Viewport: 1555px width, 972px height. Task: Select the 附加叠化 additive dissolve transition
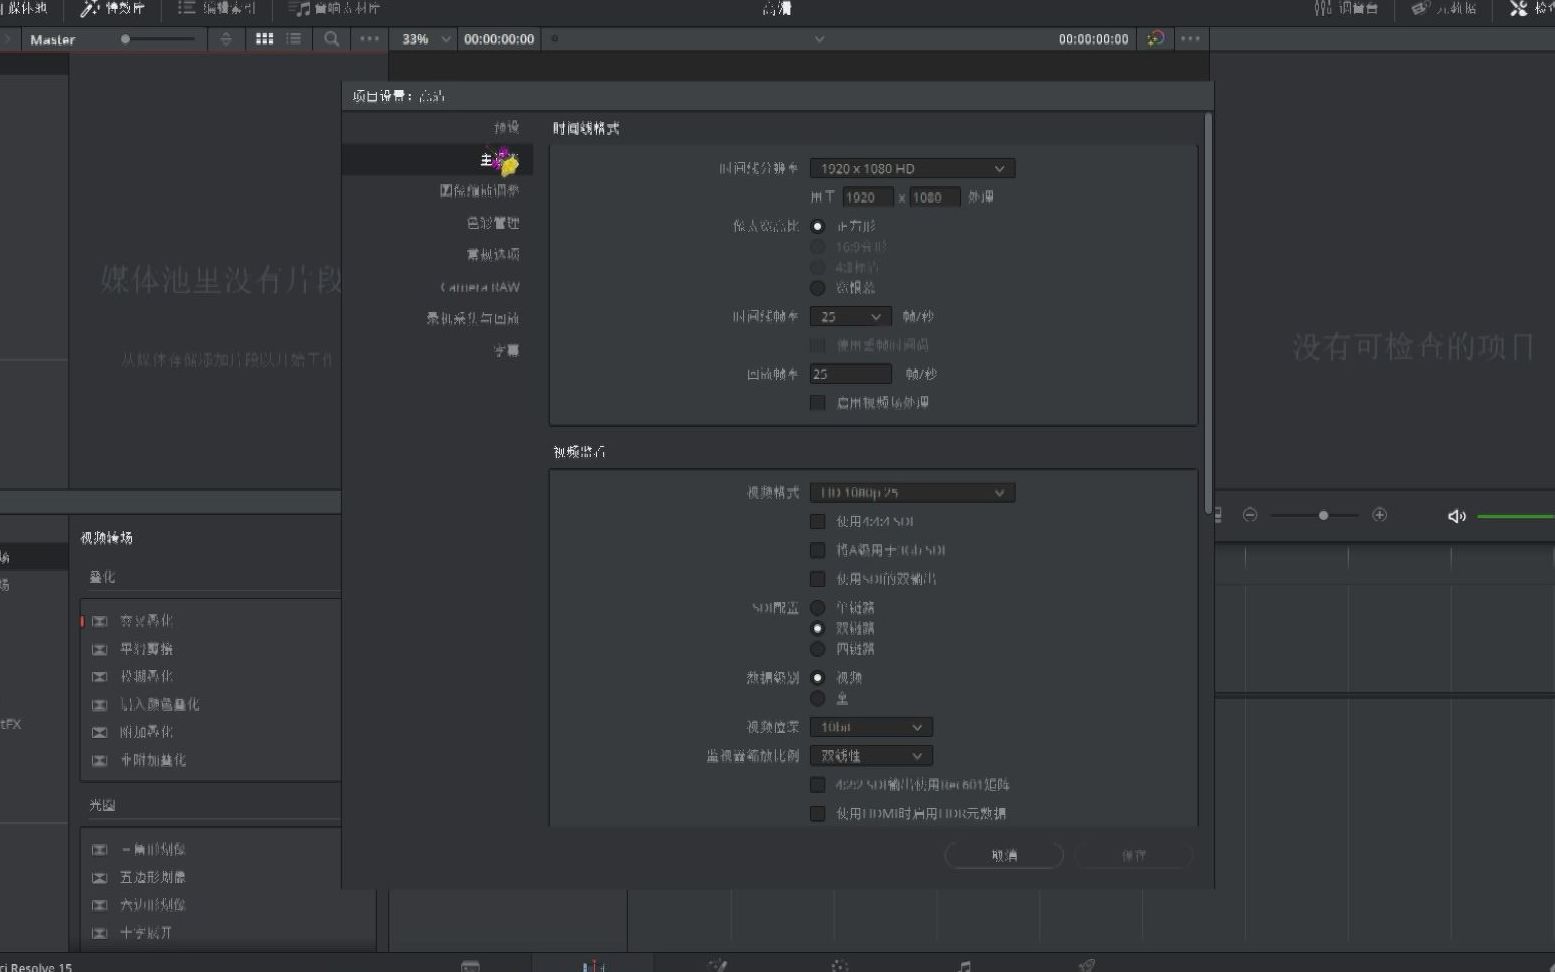coord(133,732)
